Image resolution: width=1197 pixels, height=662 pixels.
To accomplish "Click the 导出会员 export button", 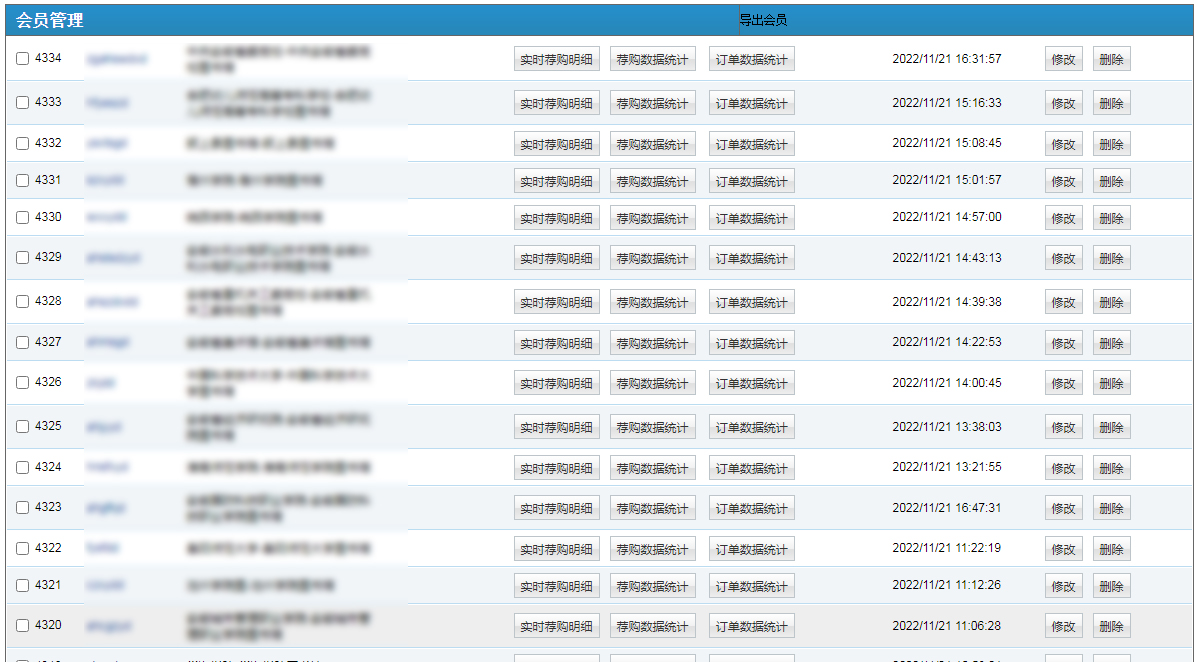I will pyautogui.click(x=763, y=20).
